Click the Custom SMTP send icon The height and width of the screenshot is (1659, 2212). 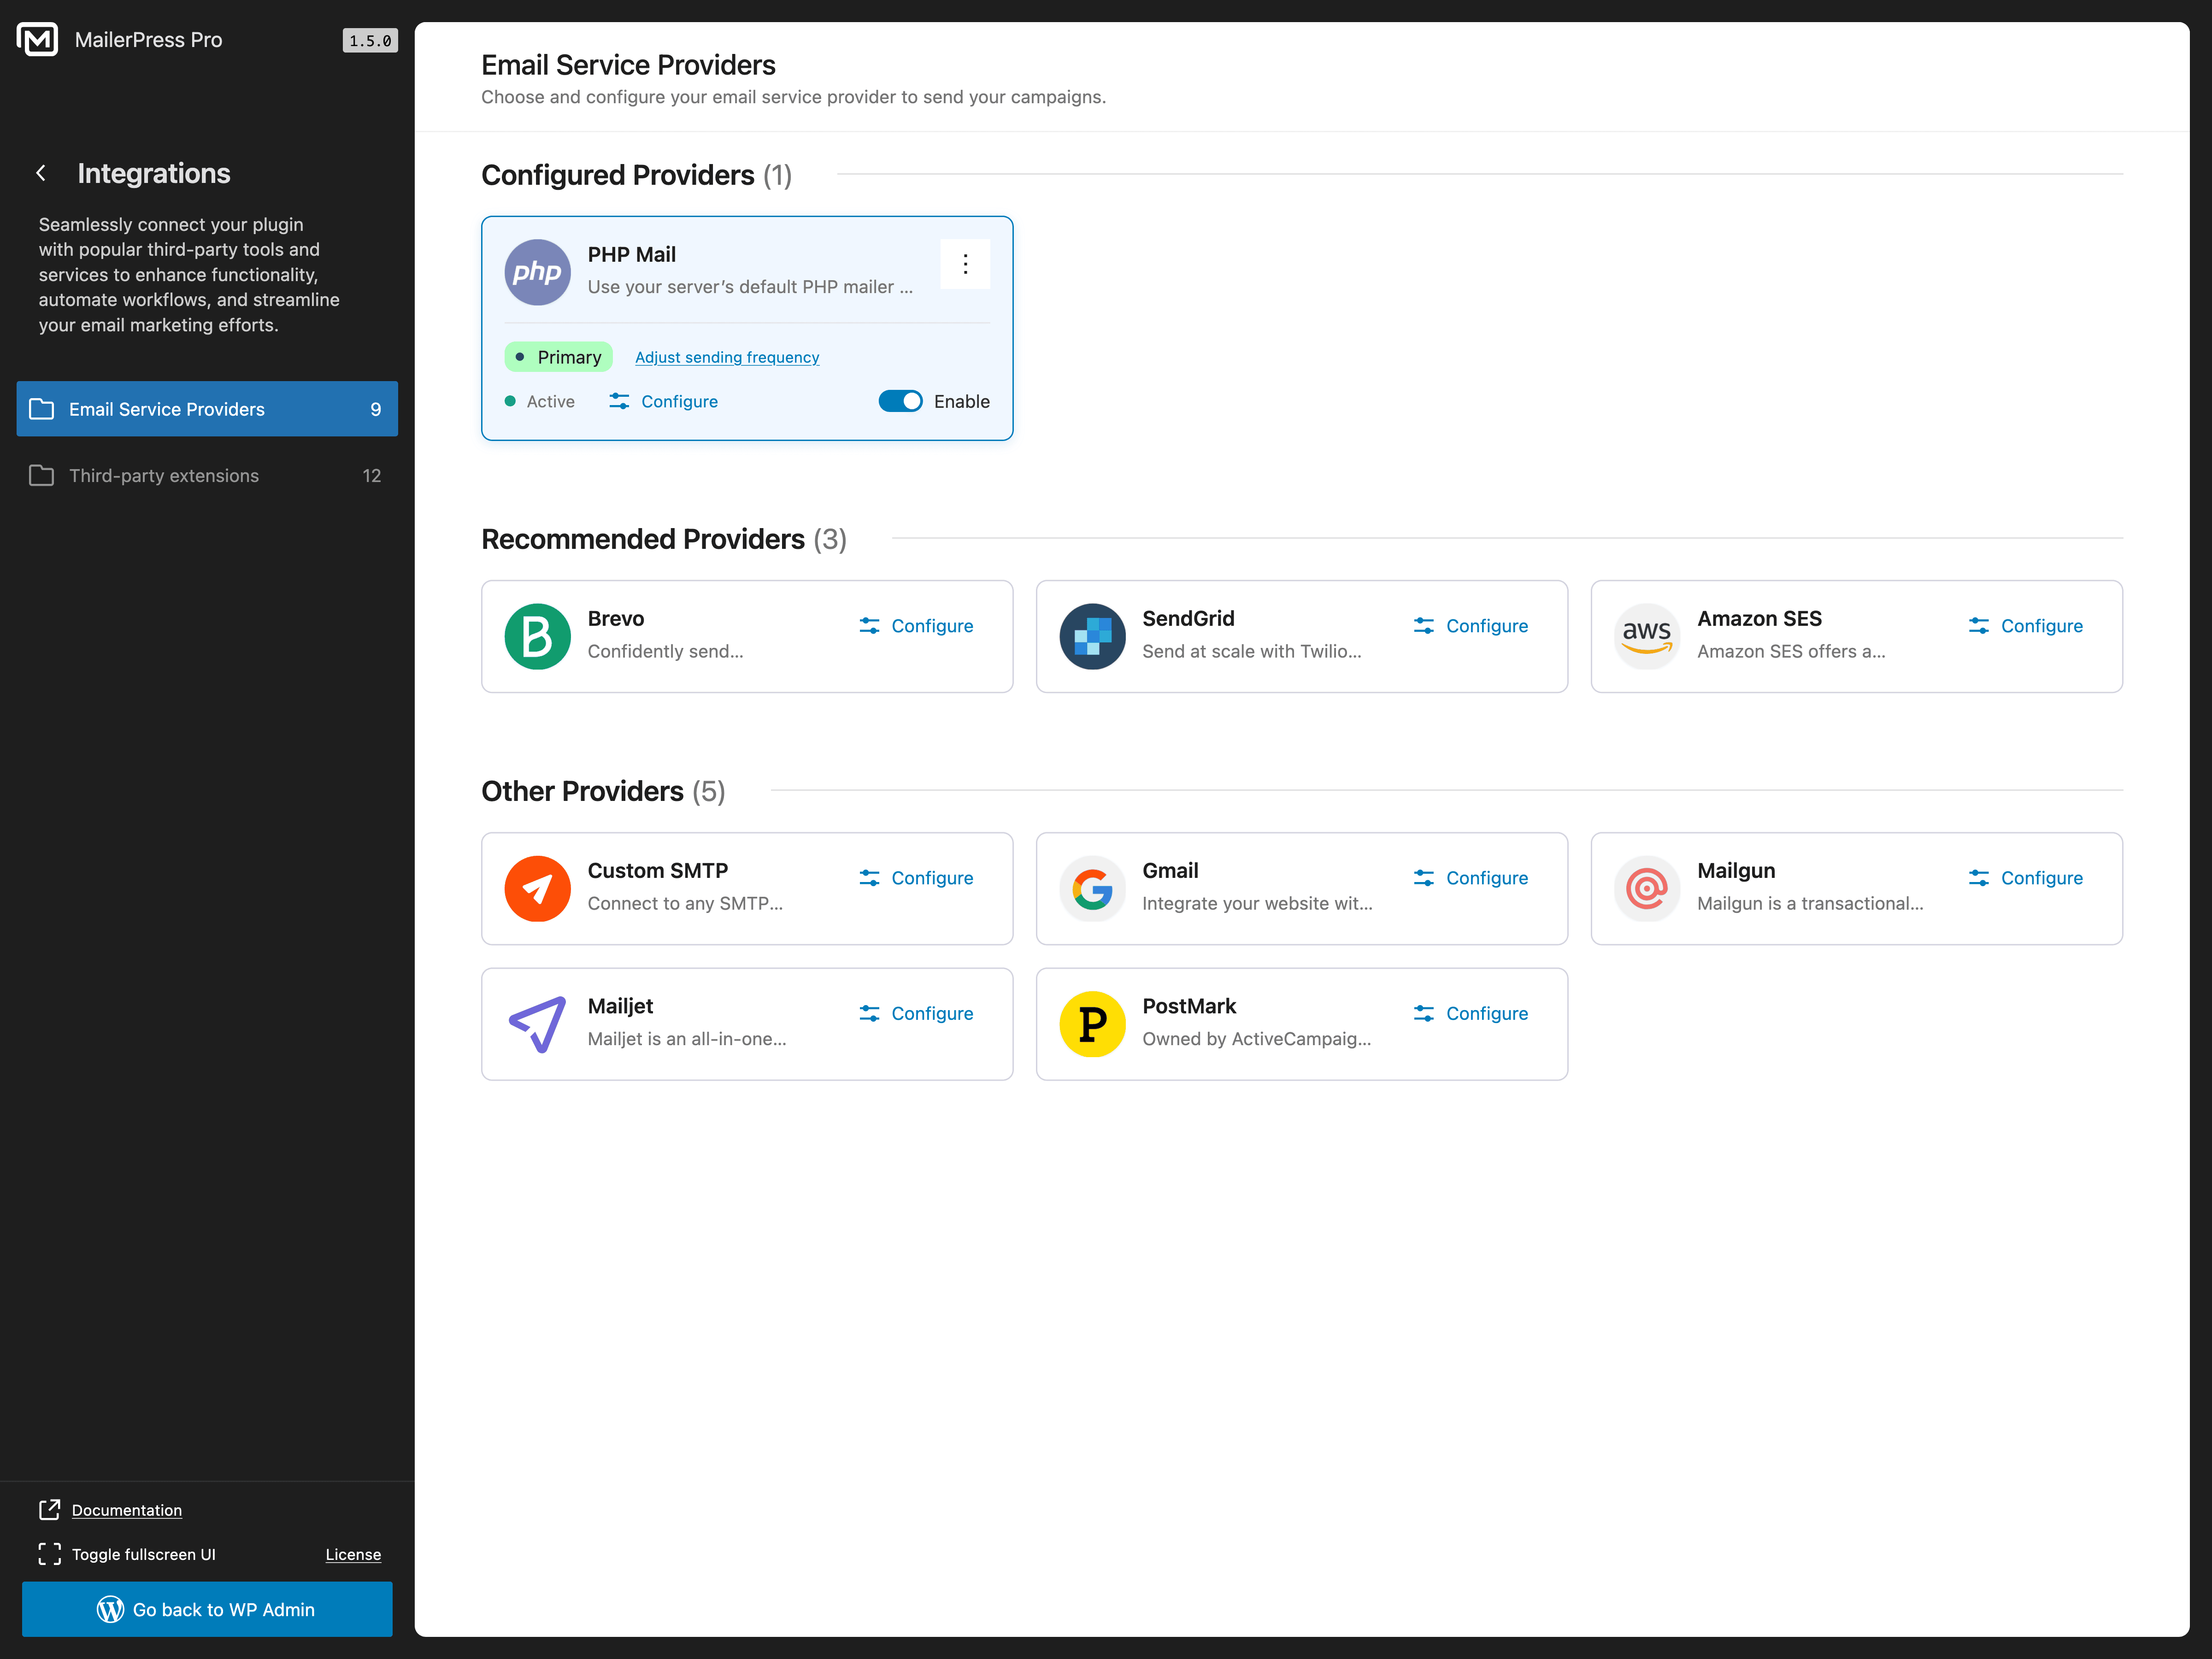[x=537, y=888]
